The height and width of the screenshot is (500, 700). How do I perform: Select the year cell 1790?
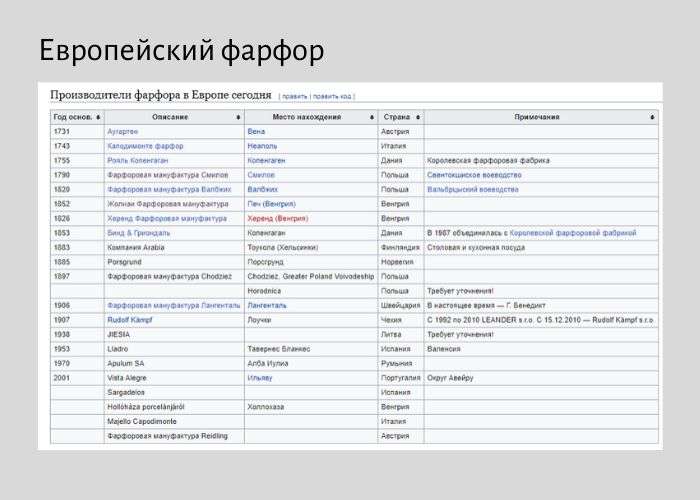click(77, 175)
